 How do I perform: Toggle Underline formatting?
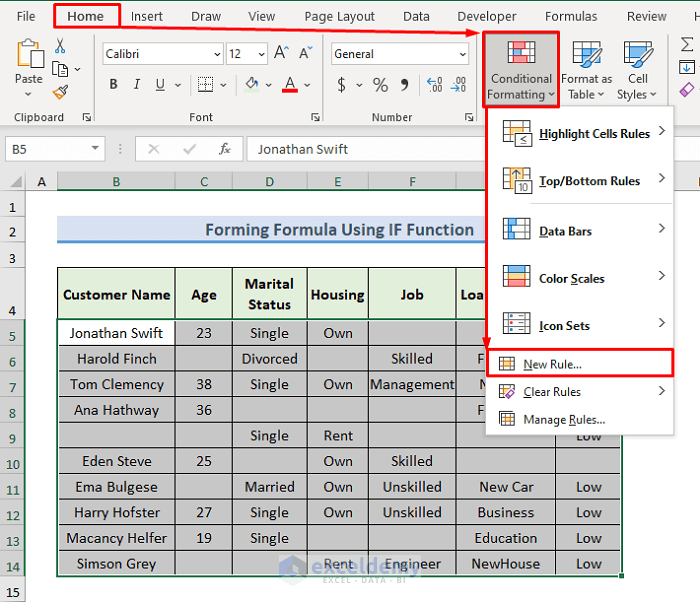click(160, 84)
